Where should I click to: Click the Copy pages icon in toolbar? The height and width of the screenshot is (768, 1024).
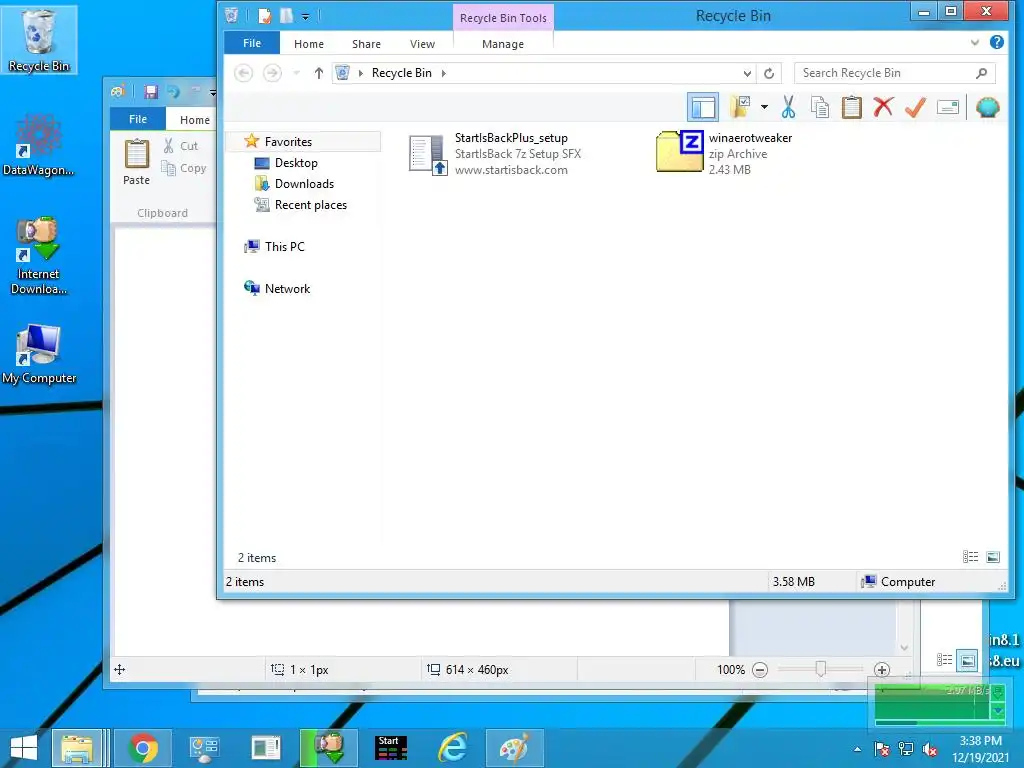click(820, 107)
